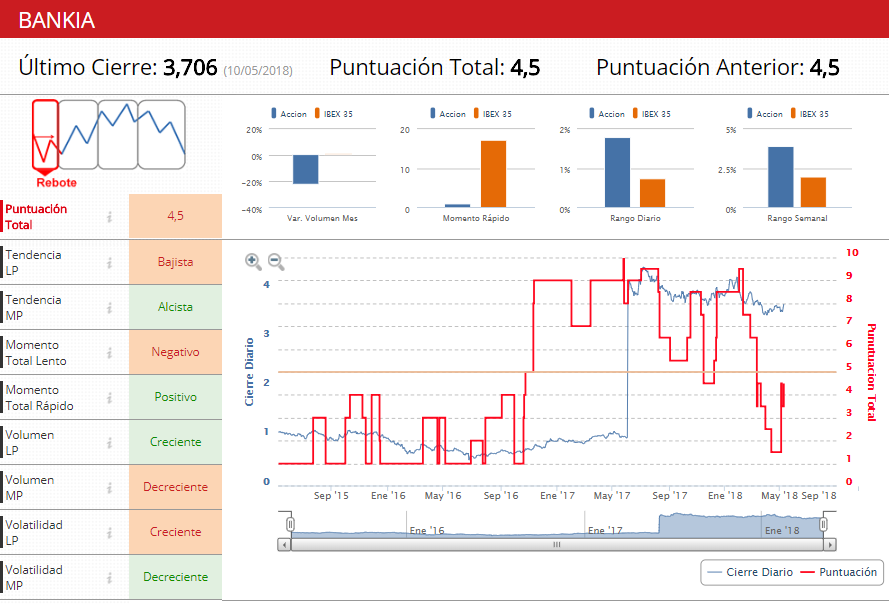This screenshot has height=604, width=890.
Task: Click the zoom out magnifier icon
Action: coord(276,262)
